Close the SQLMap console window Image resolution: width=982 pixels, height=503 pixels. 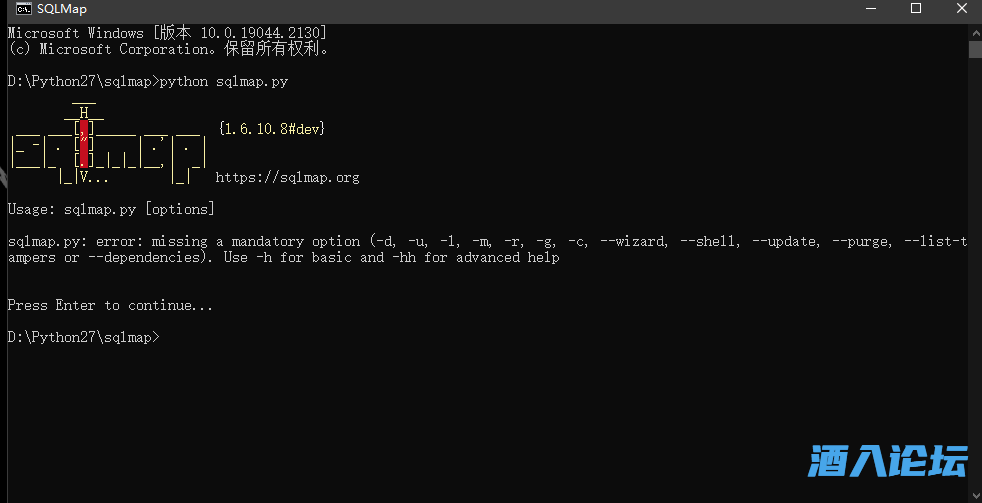click(x=961, y=9)
